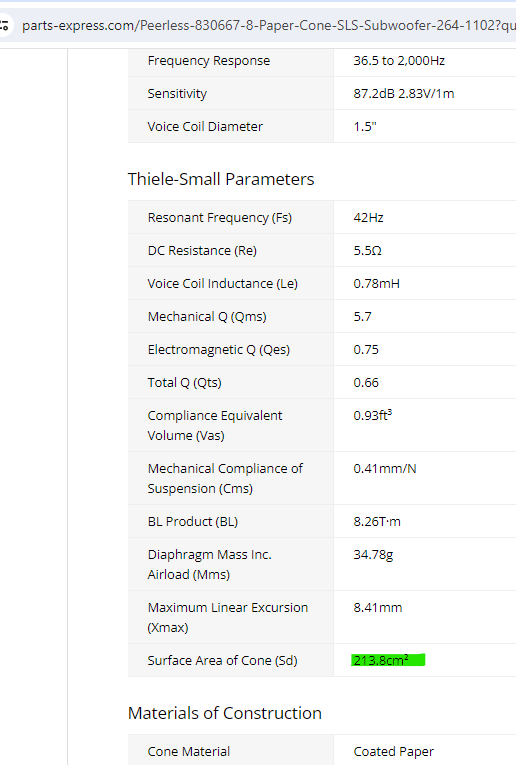Select the Surface Area of Cone (Sd) label
Image resolution: width=516 pixels, height=765 pixels.
tap(222, 660)
